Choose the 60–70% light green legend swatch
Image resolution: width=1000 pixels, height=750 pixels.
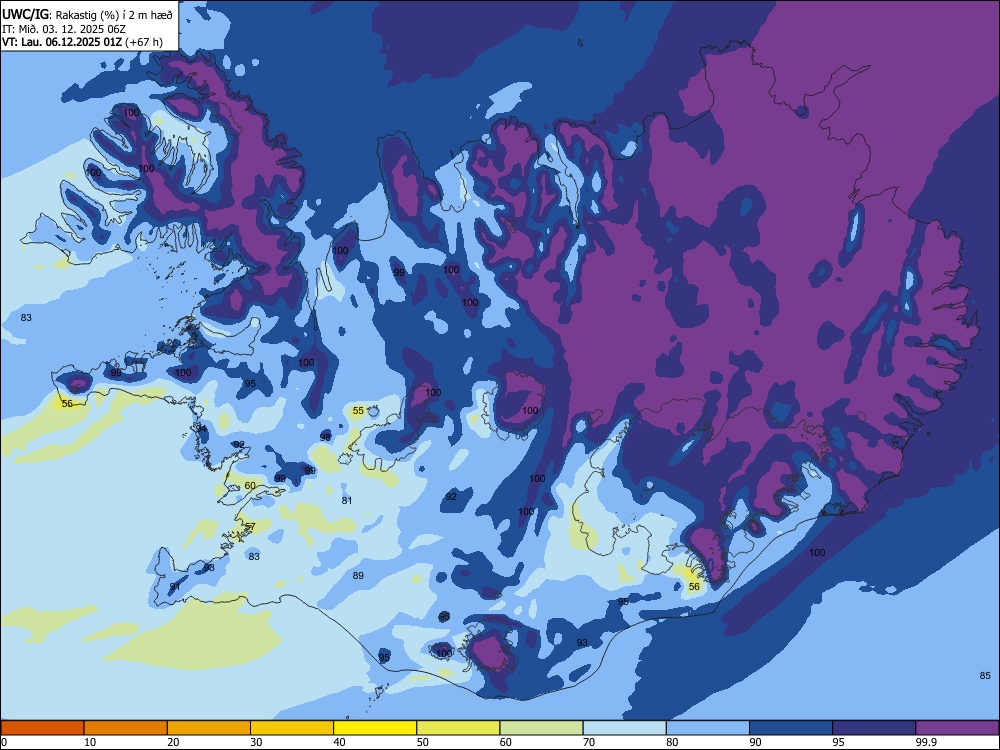tap(541, 728)
